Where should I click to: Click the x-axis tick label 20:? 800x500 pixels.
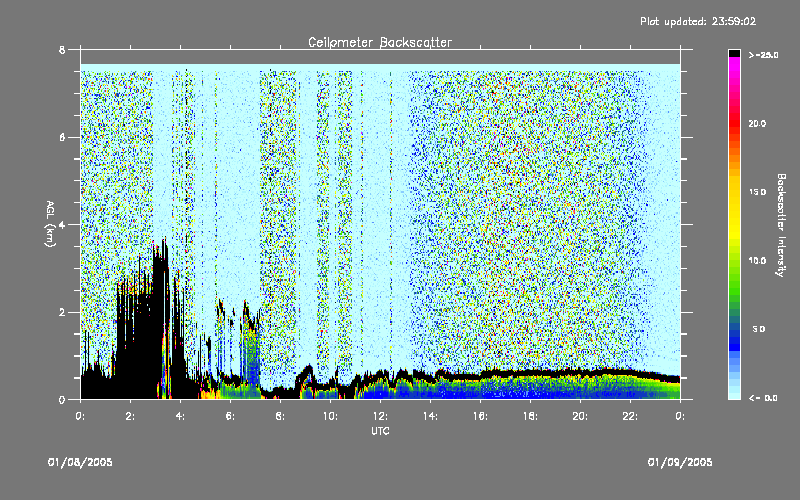580,416
